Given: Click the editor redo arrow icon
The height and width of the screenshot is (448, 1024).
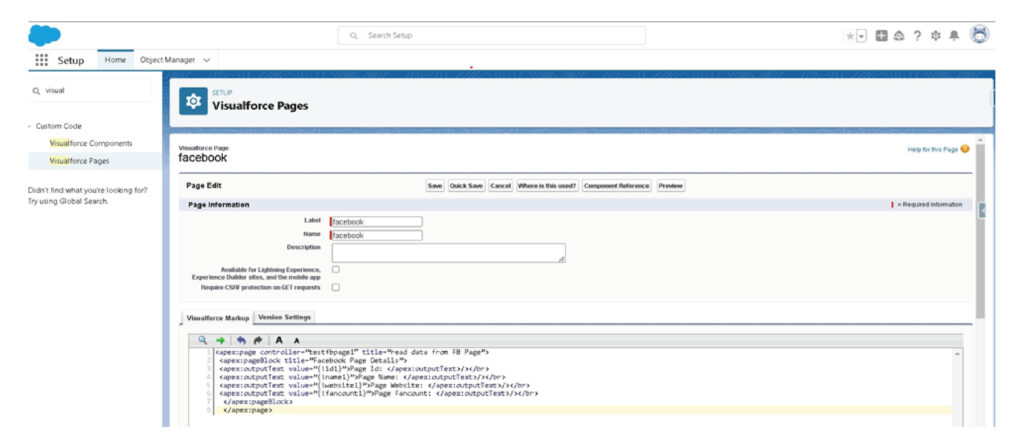Looking at the screenshot, I should [257, 340].
